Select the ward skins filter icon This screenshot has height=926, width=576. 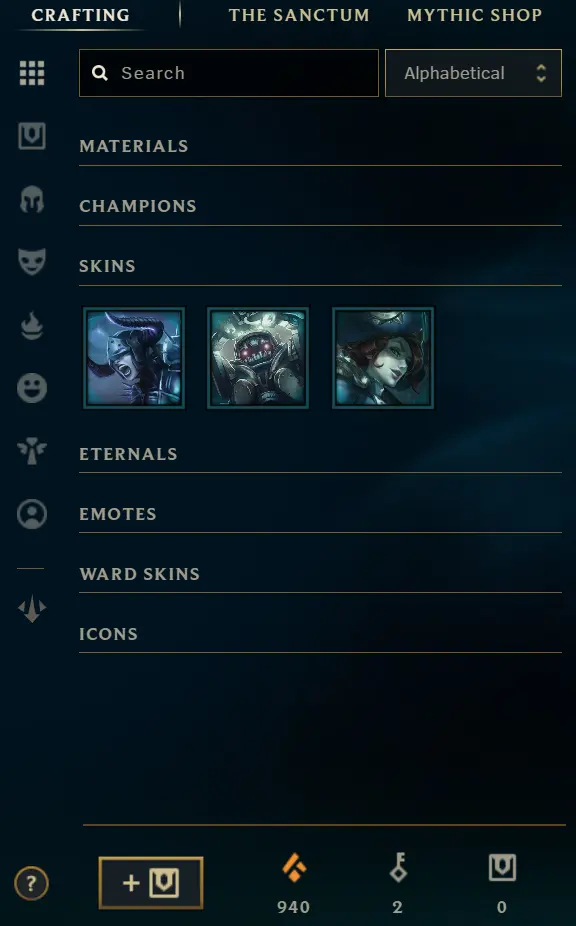click(x=32, y=451)
